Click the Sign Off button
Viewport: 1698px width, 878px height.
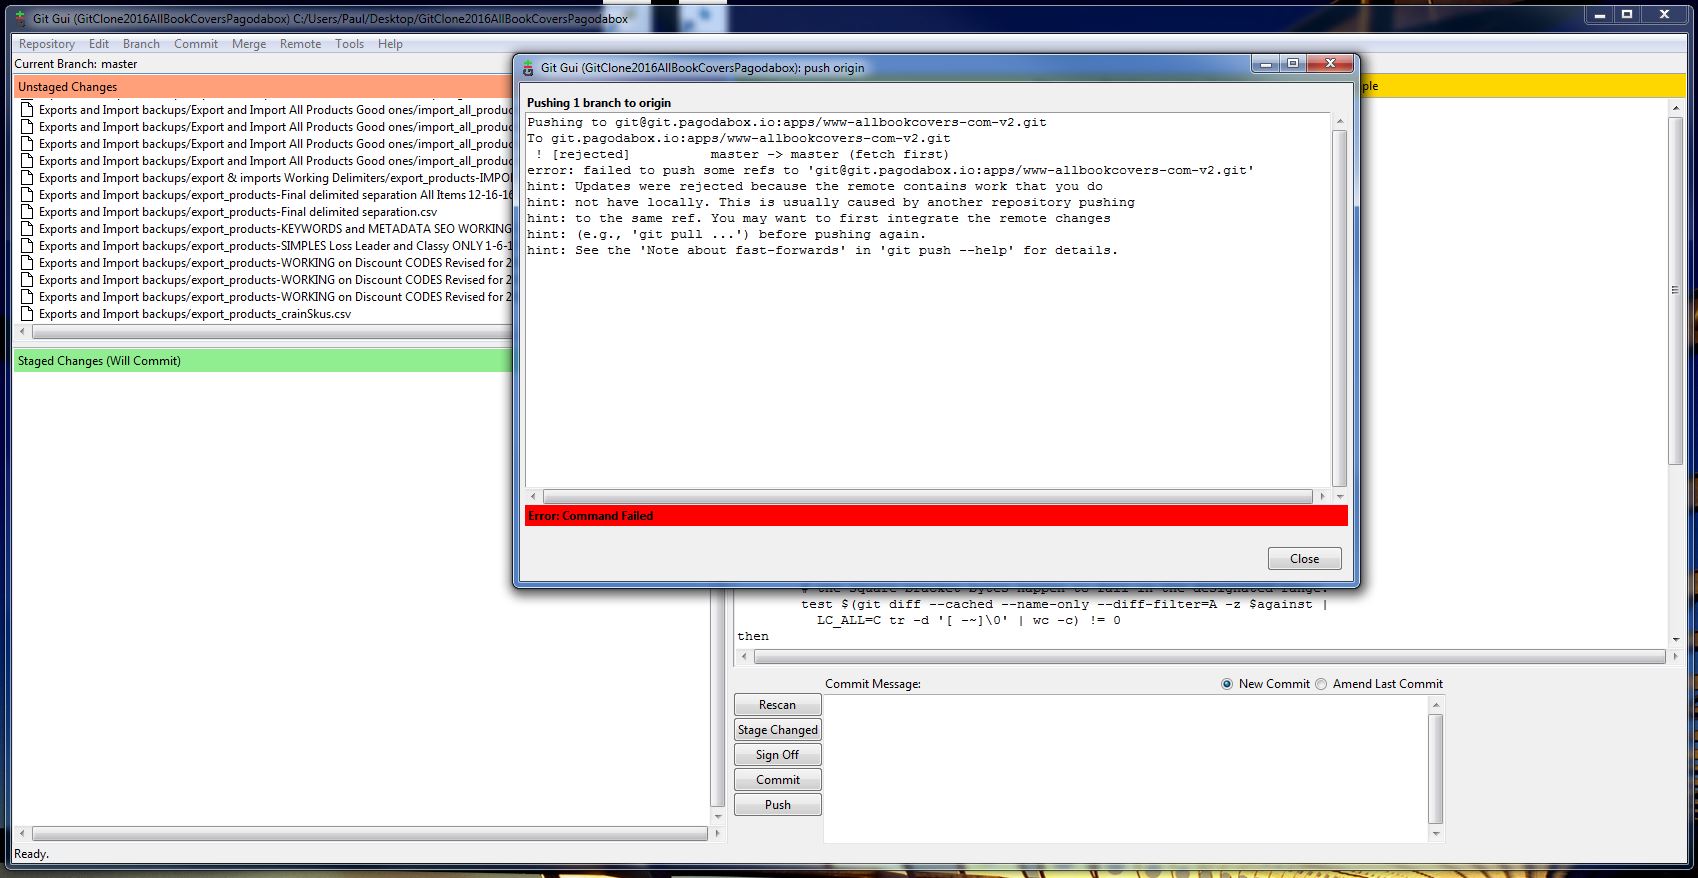click(x=777, y=755)
